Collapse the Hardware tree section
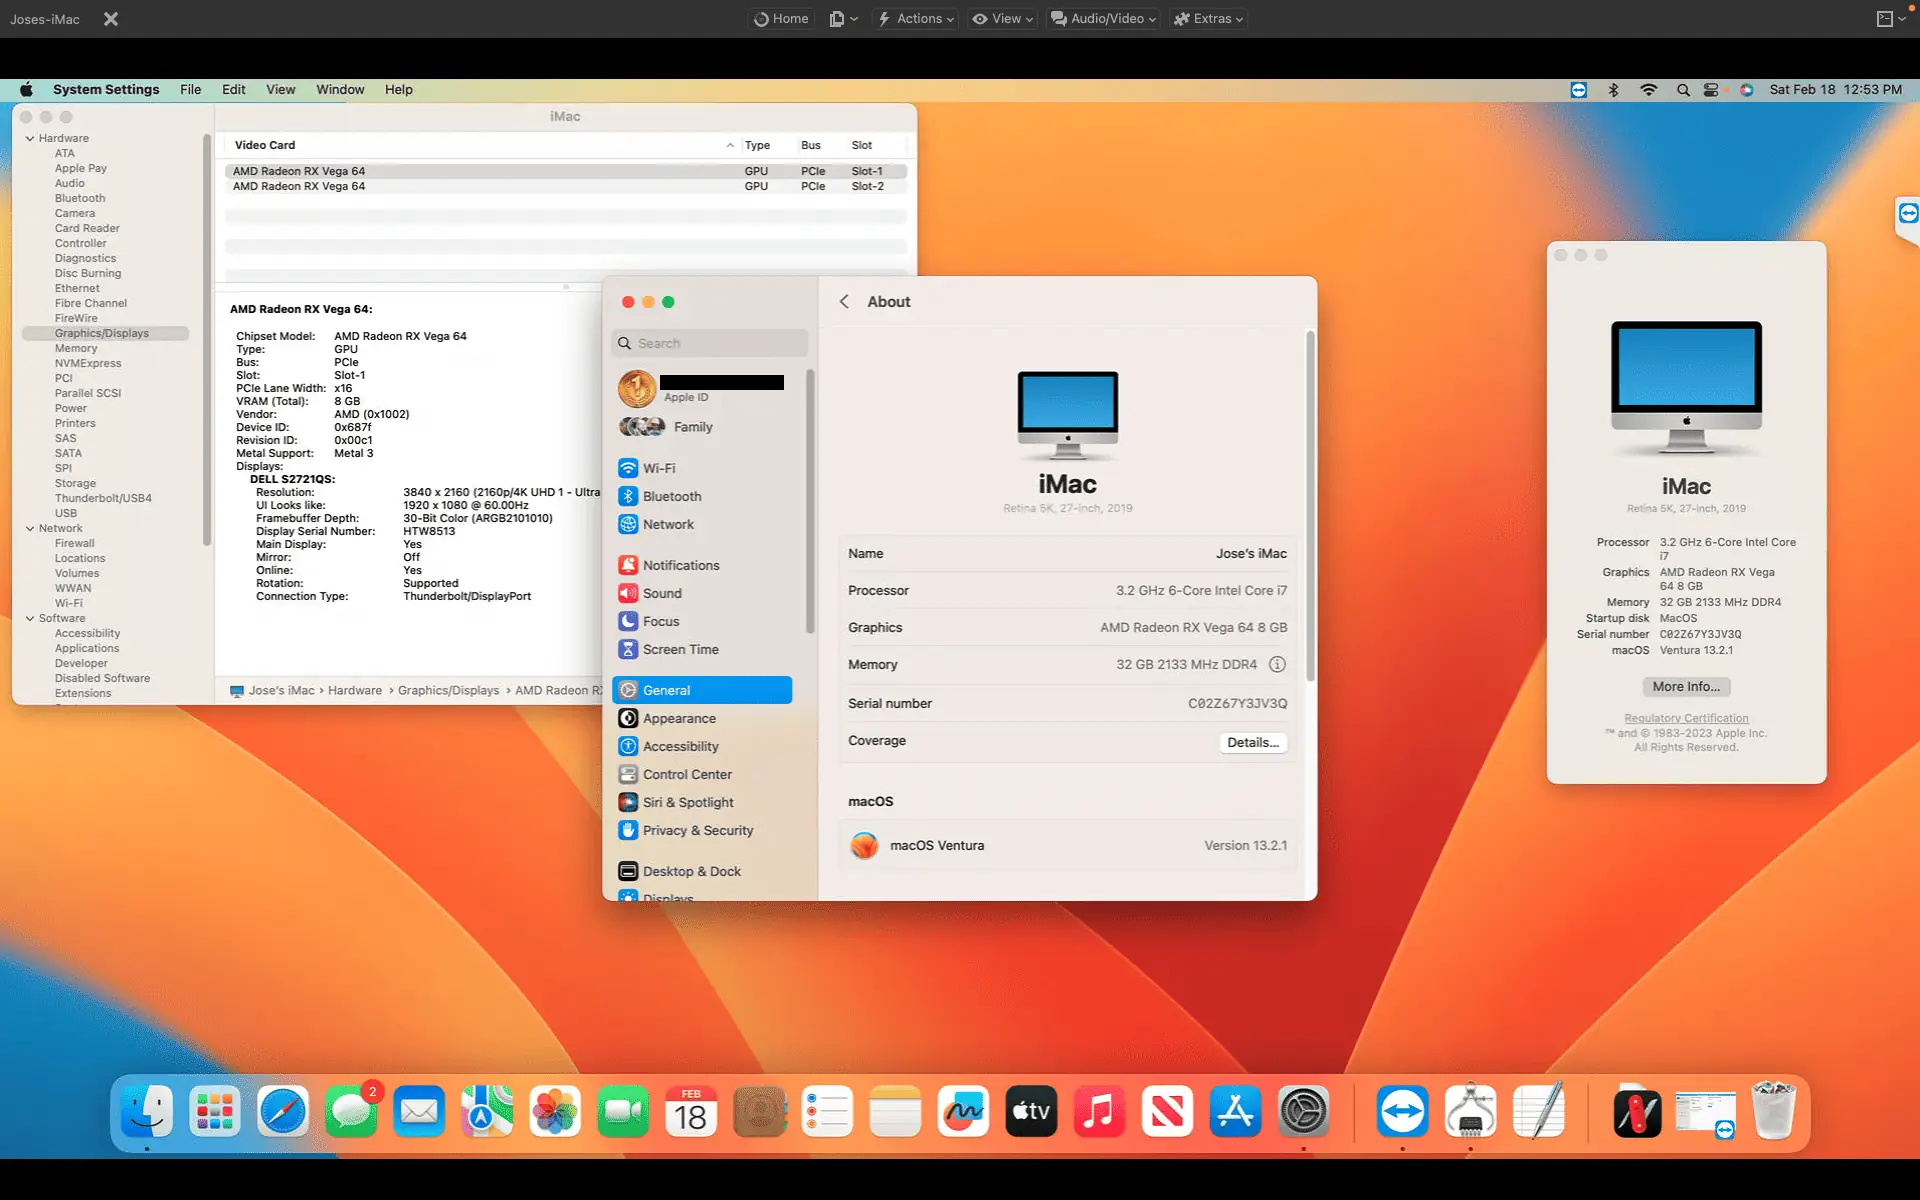The image size is (1920, 1200). tap(30, 138)
